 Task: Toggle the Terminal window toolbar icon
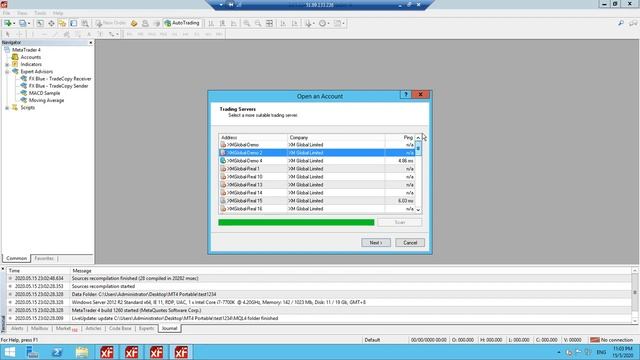[73, 23]
